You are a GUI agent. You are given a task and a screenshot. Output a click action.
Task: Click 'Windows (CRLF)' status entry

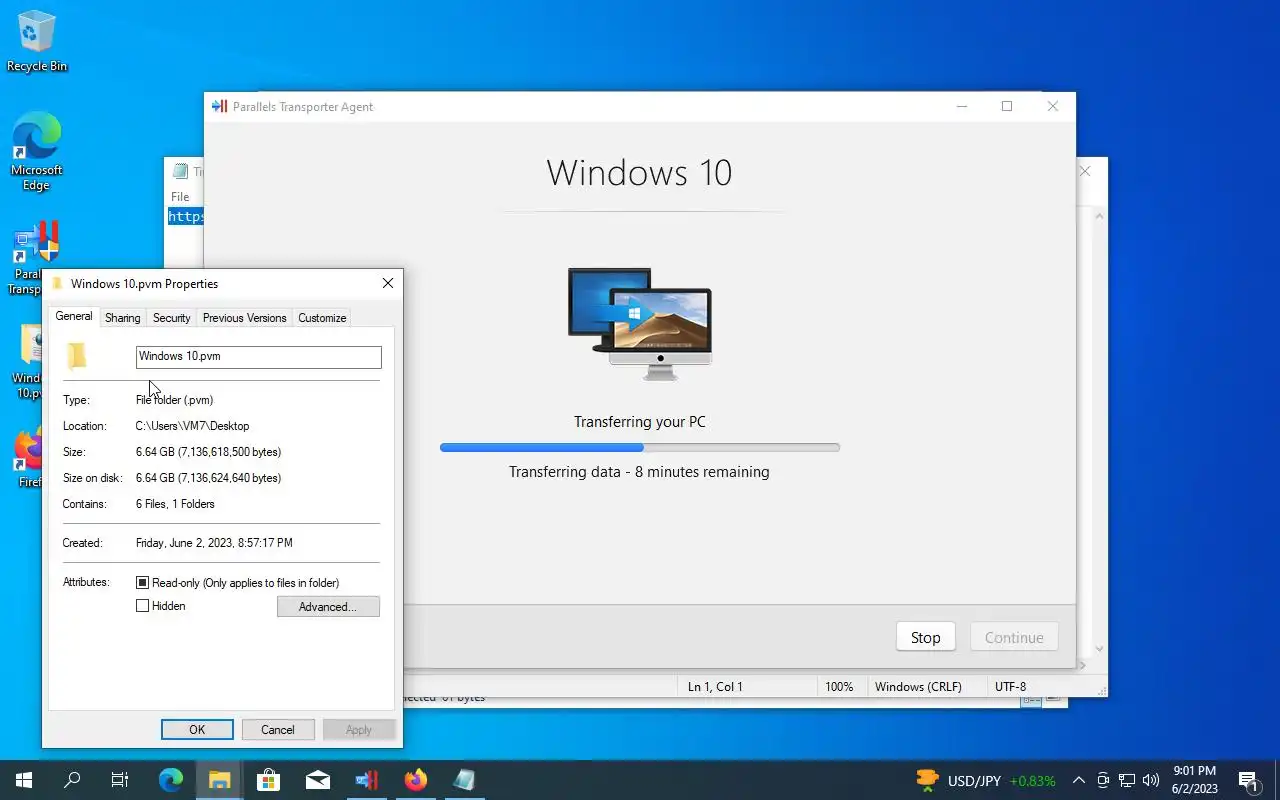pyautogui.click(x=918, y=687)
